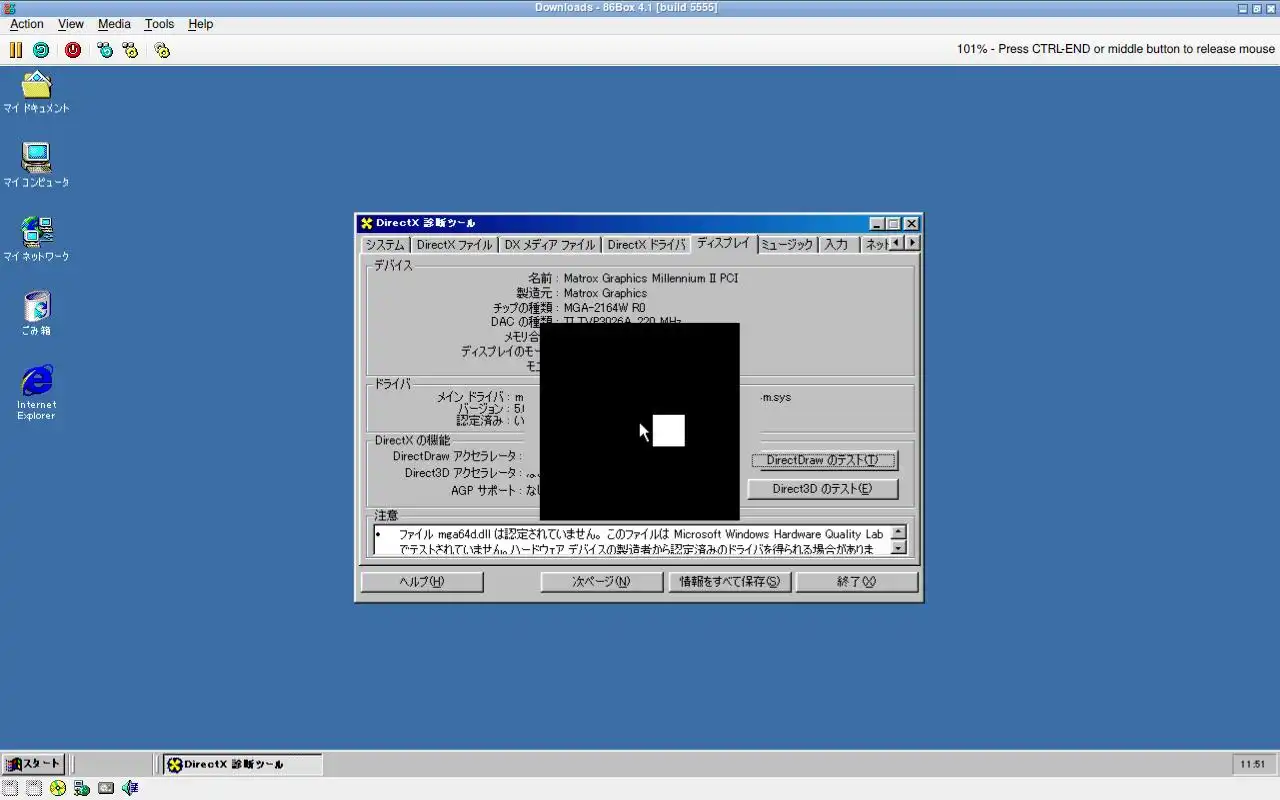The width and height of the screenshot is (1280, 800).
Task: Open the マイ ドキュメント desktop folder icon
Action: pos(36,92)
